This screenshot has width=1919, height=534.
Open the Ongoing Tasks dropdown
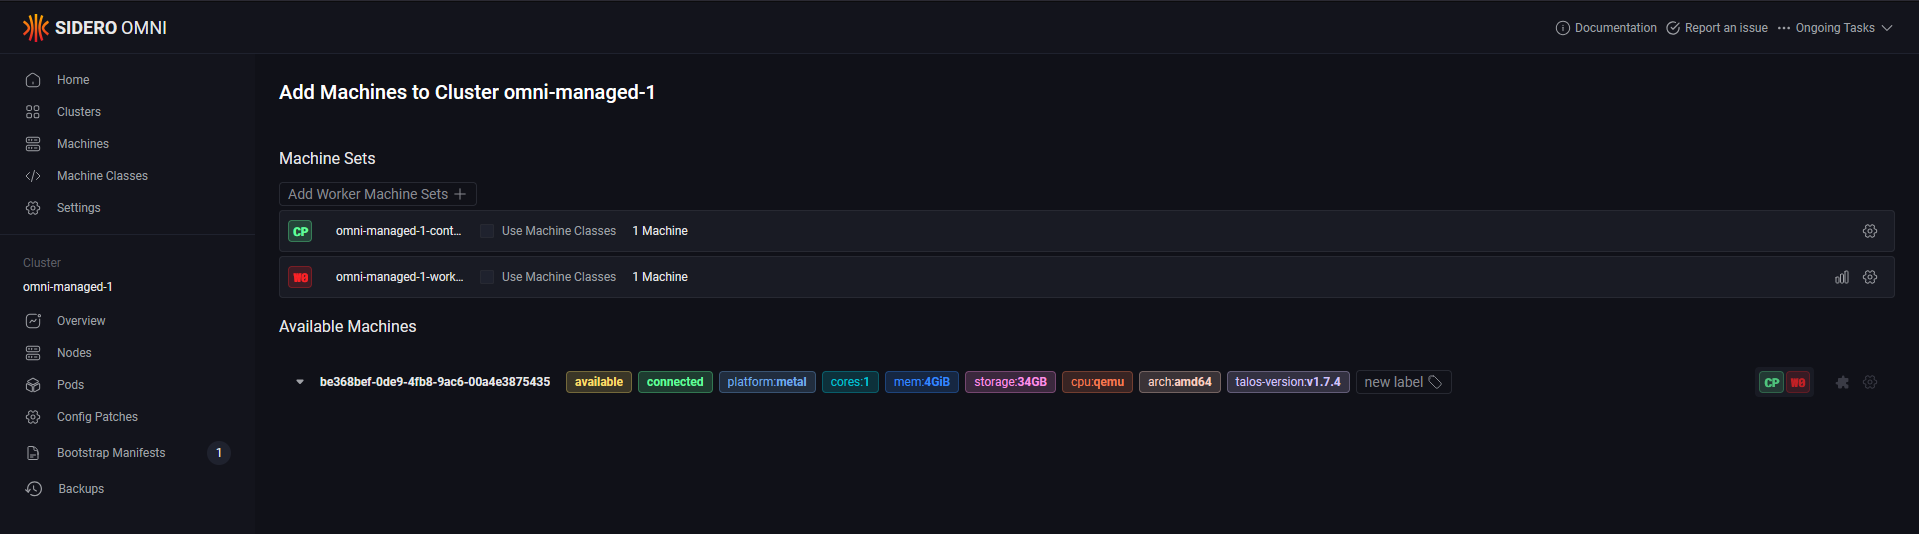click(x=1835, y=28)
